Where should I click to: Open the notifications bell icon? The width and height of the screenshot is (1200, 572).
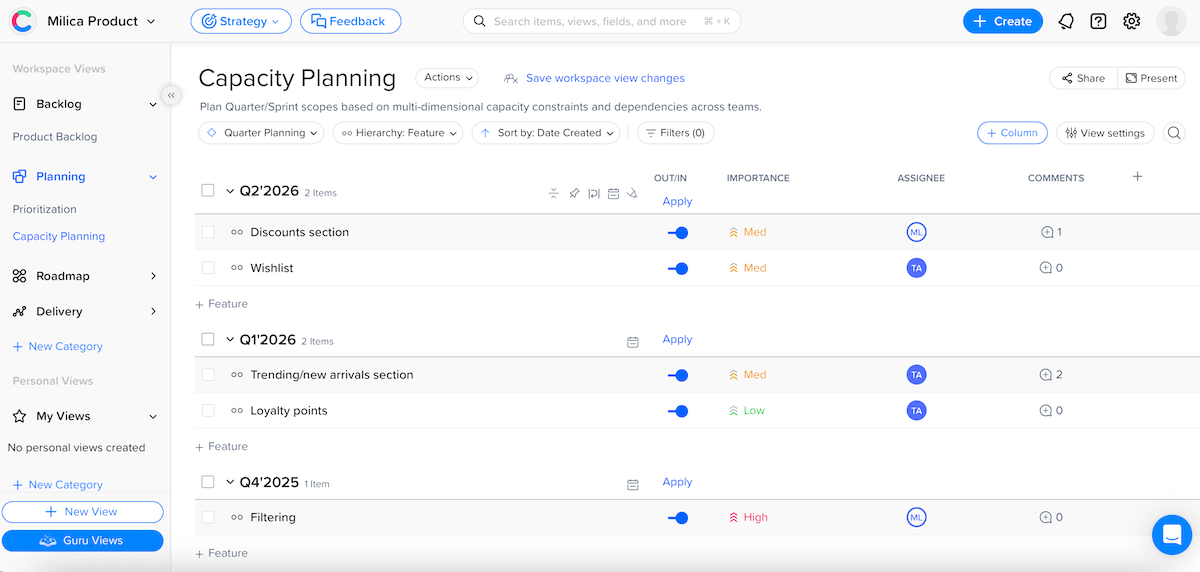(1066, 21)
